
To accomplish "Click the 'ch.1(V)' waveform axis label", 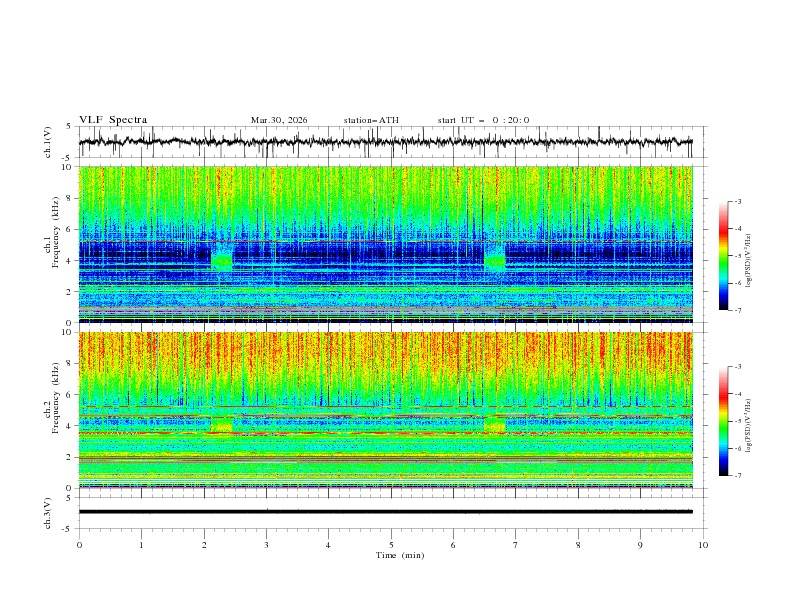I will [48, 142].
